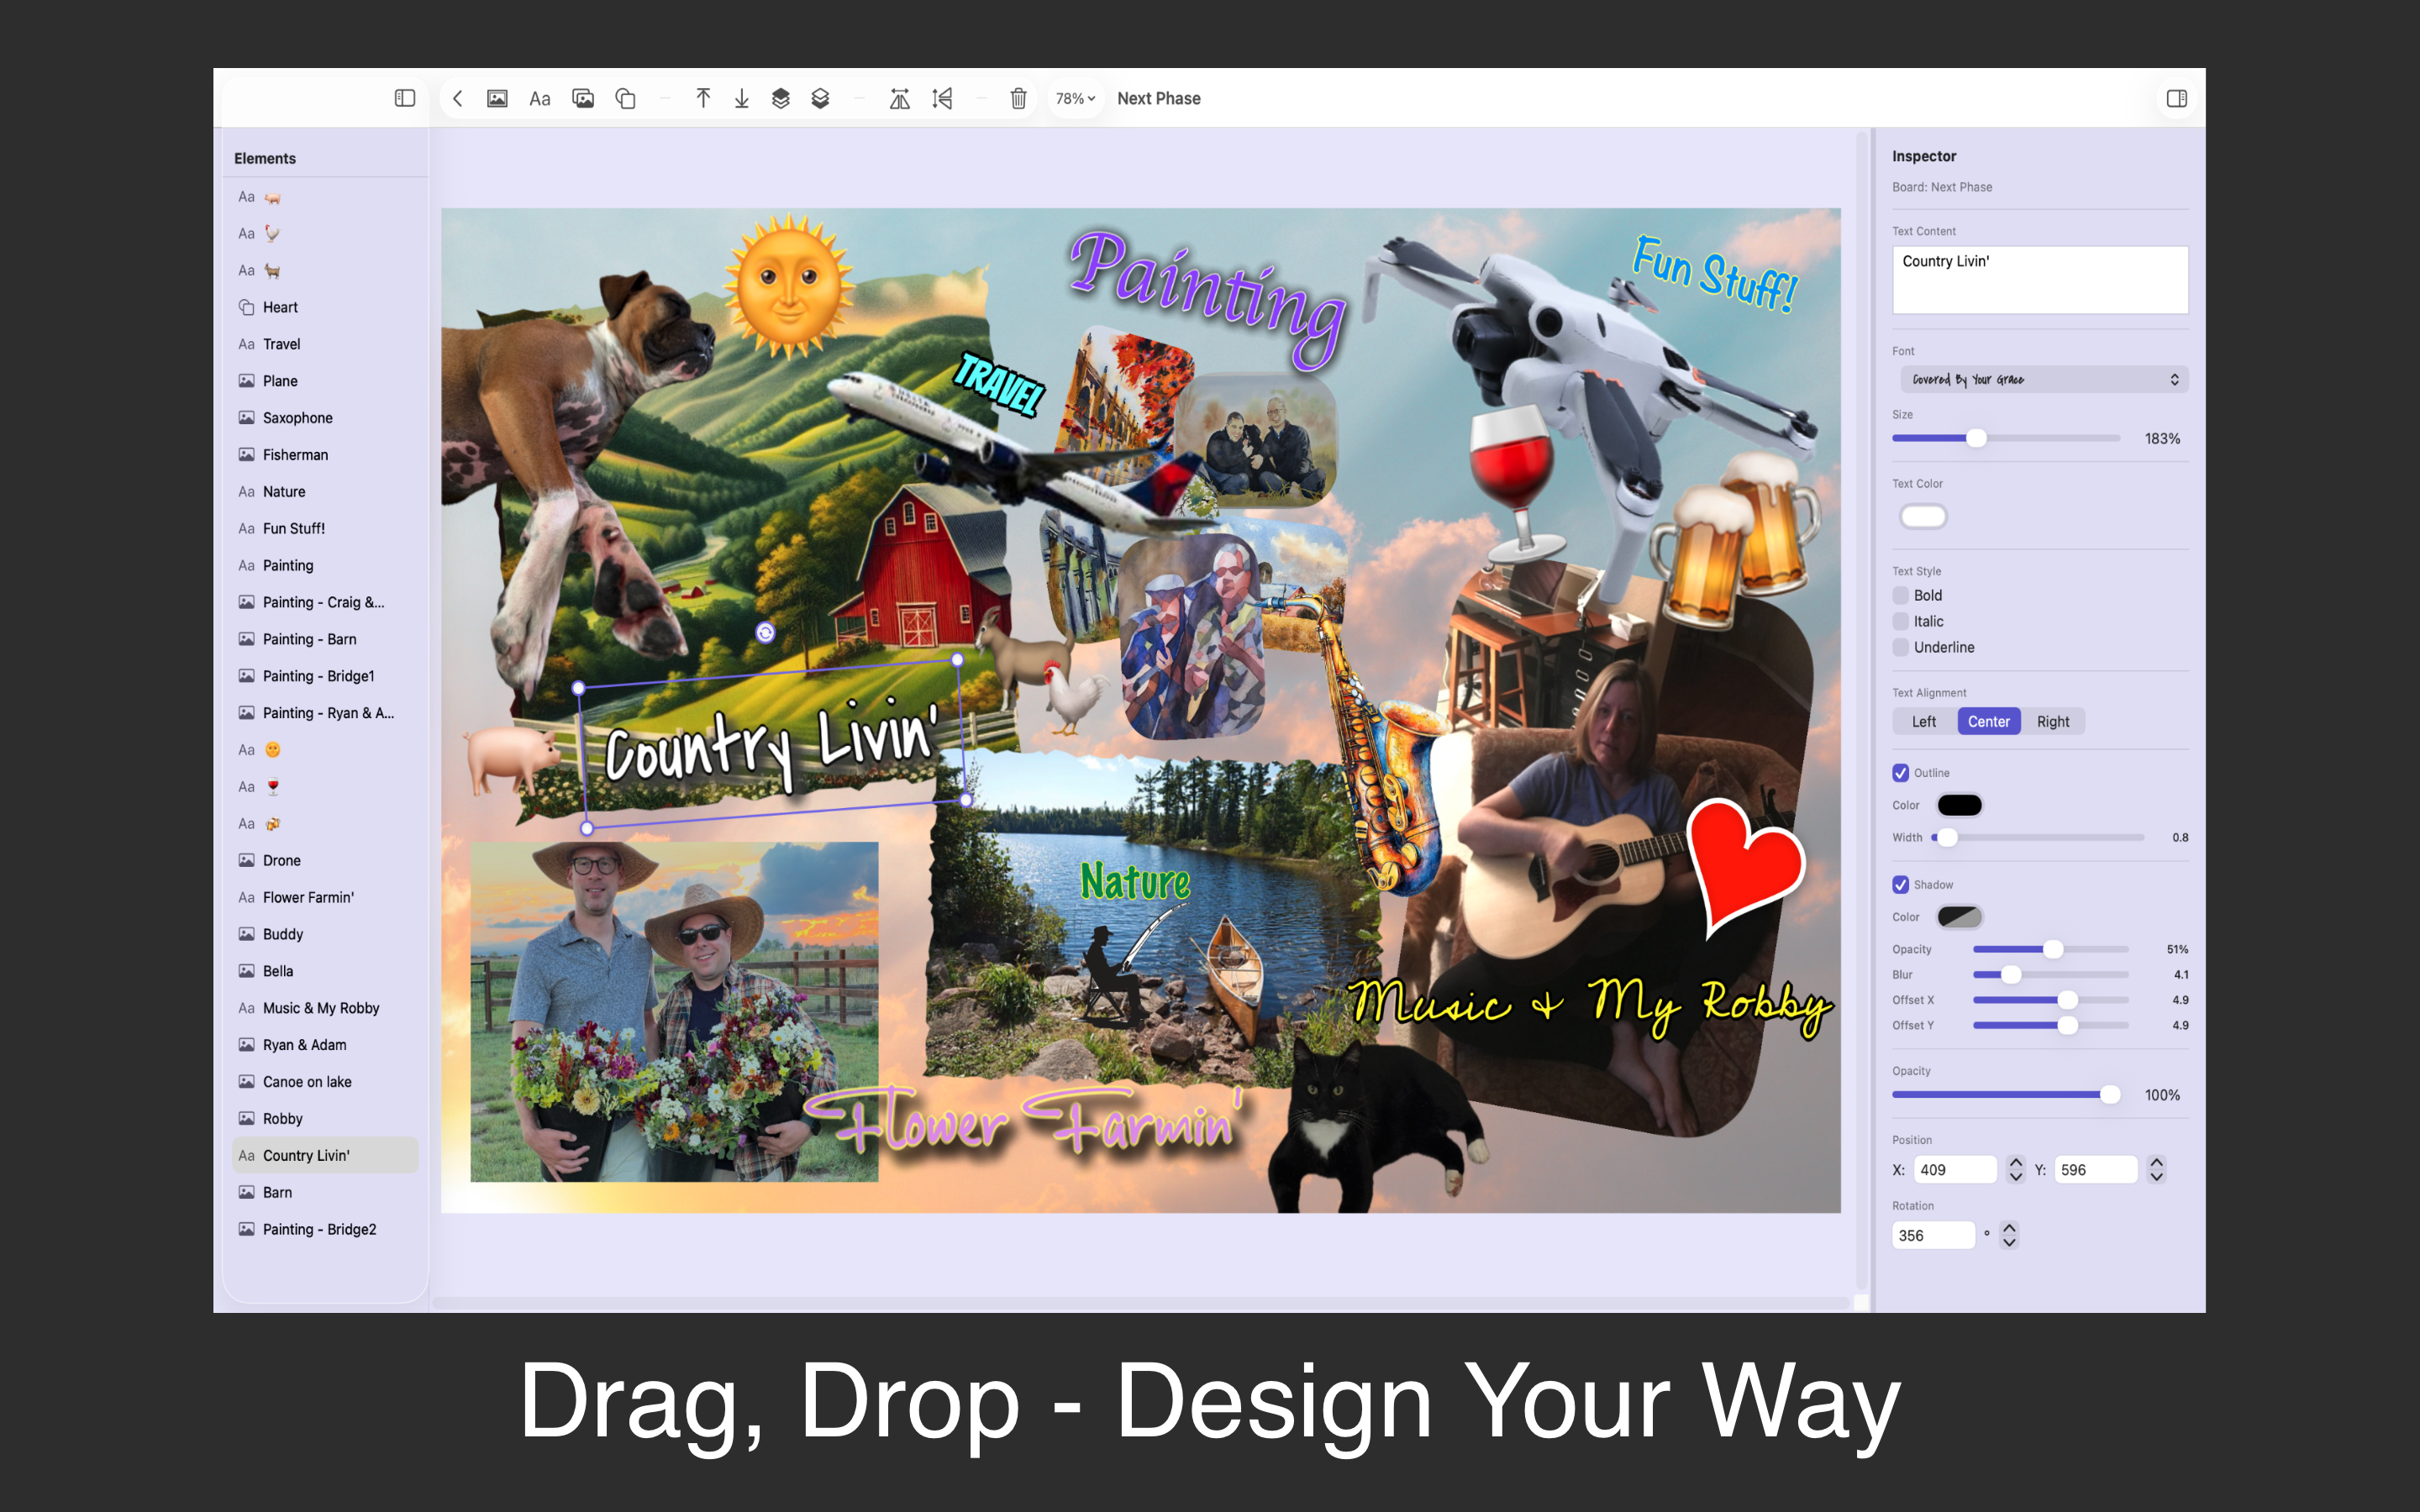2420x1512 pixels.
Task: Open the 78% zoom dropdown
Action: 1075,98
